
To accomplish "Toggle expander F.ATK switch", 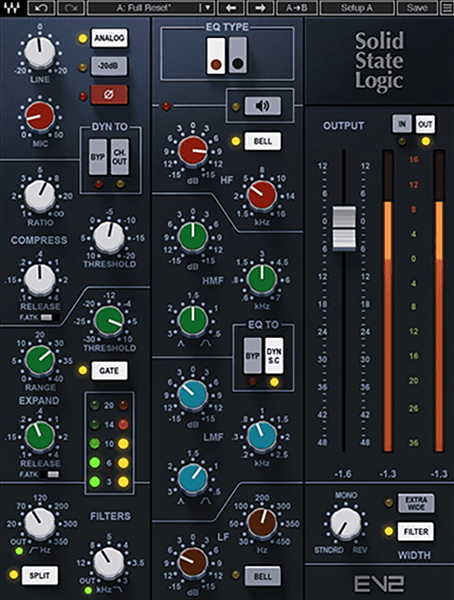I will [x=49, y=474].
